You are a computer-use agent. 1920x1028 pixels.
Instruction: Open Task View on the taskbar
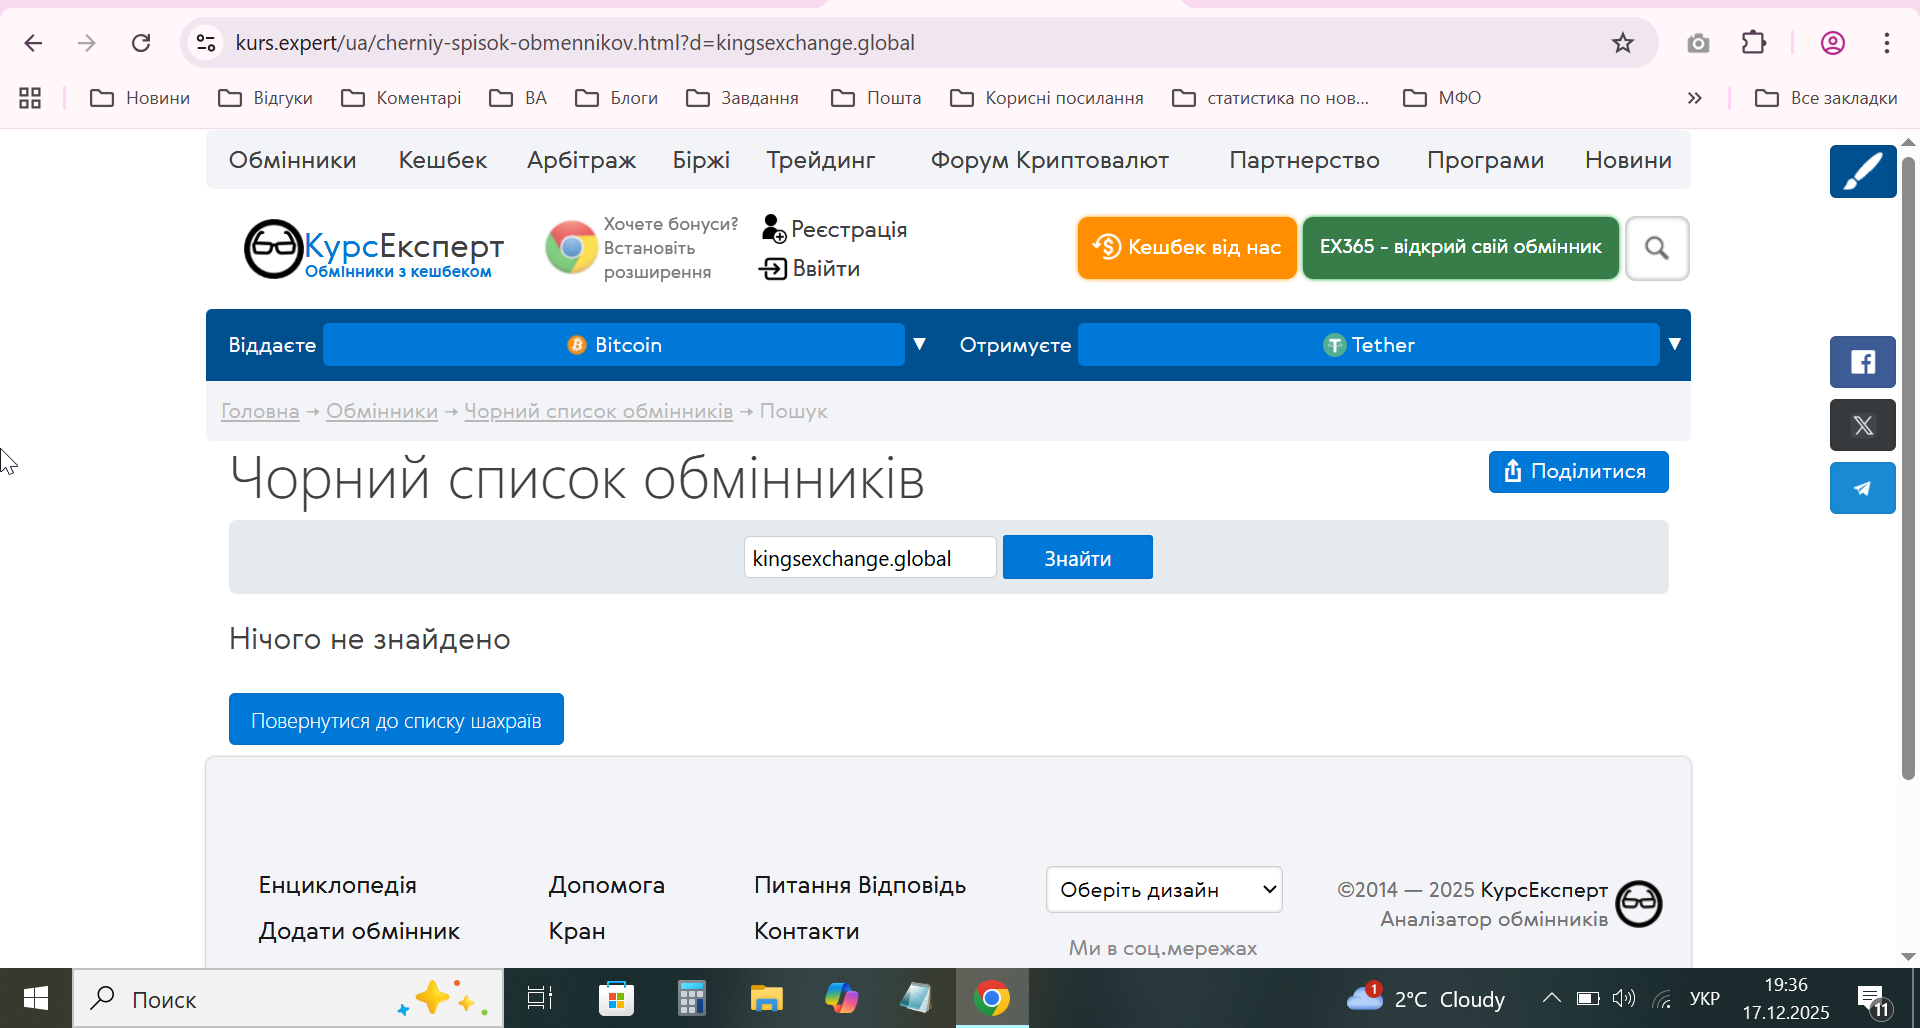tap(540, 998)
